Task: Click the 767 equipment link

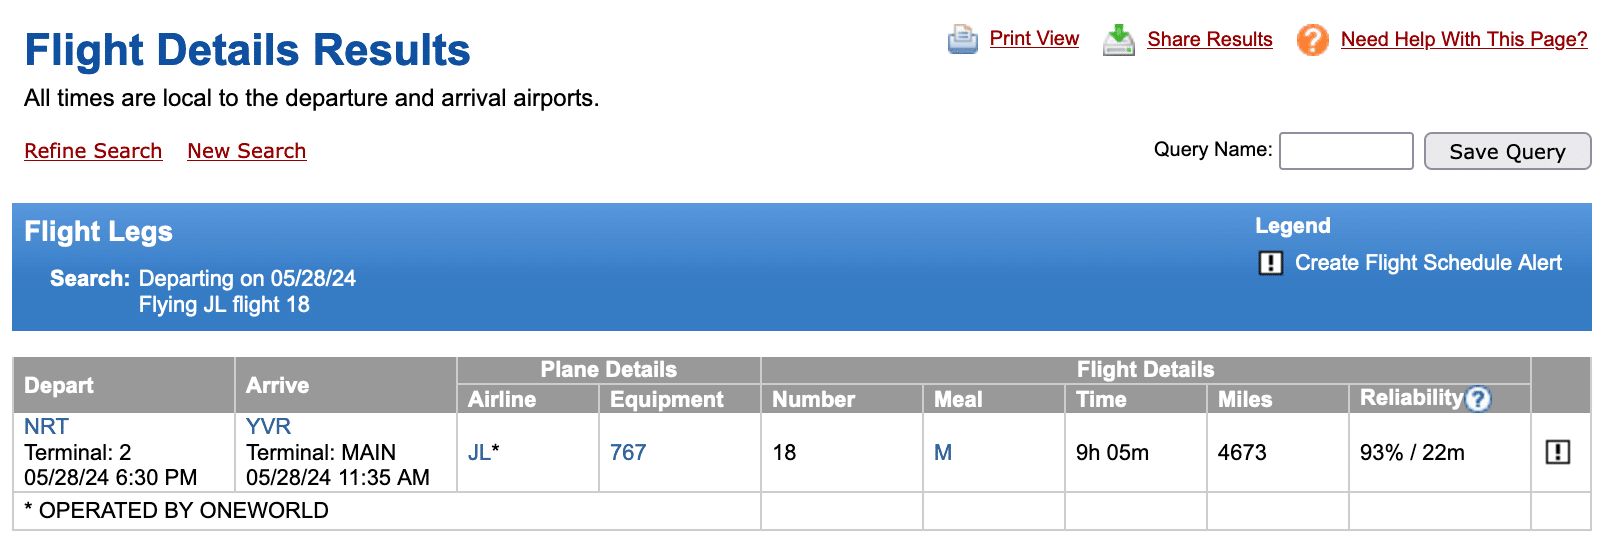Action: pyautogui.click(x=628, y=452)
